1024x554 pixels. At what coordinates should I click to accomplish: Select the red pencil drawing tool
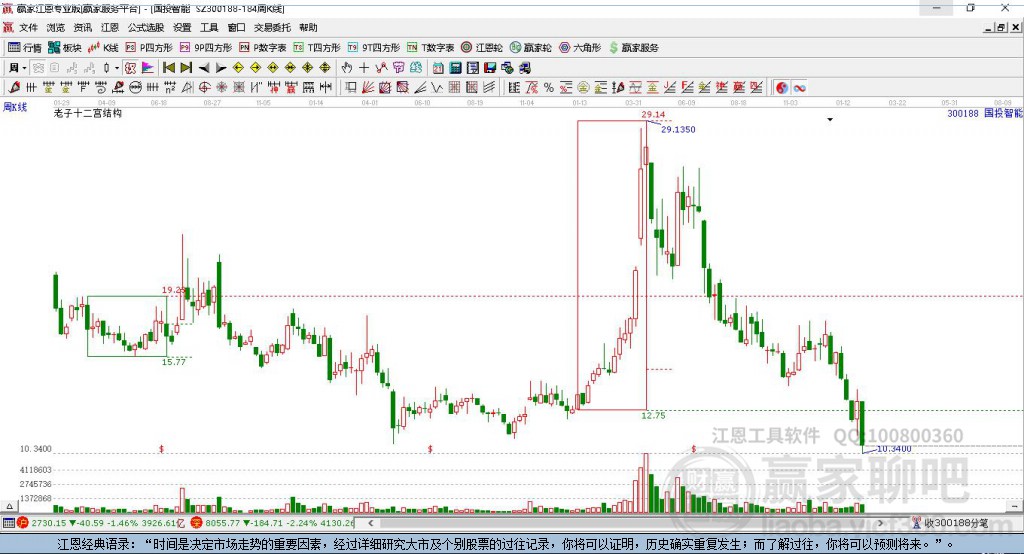[14, 87]
